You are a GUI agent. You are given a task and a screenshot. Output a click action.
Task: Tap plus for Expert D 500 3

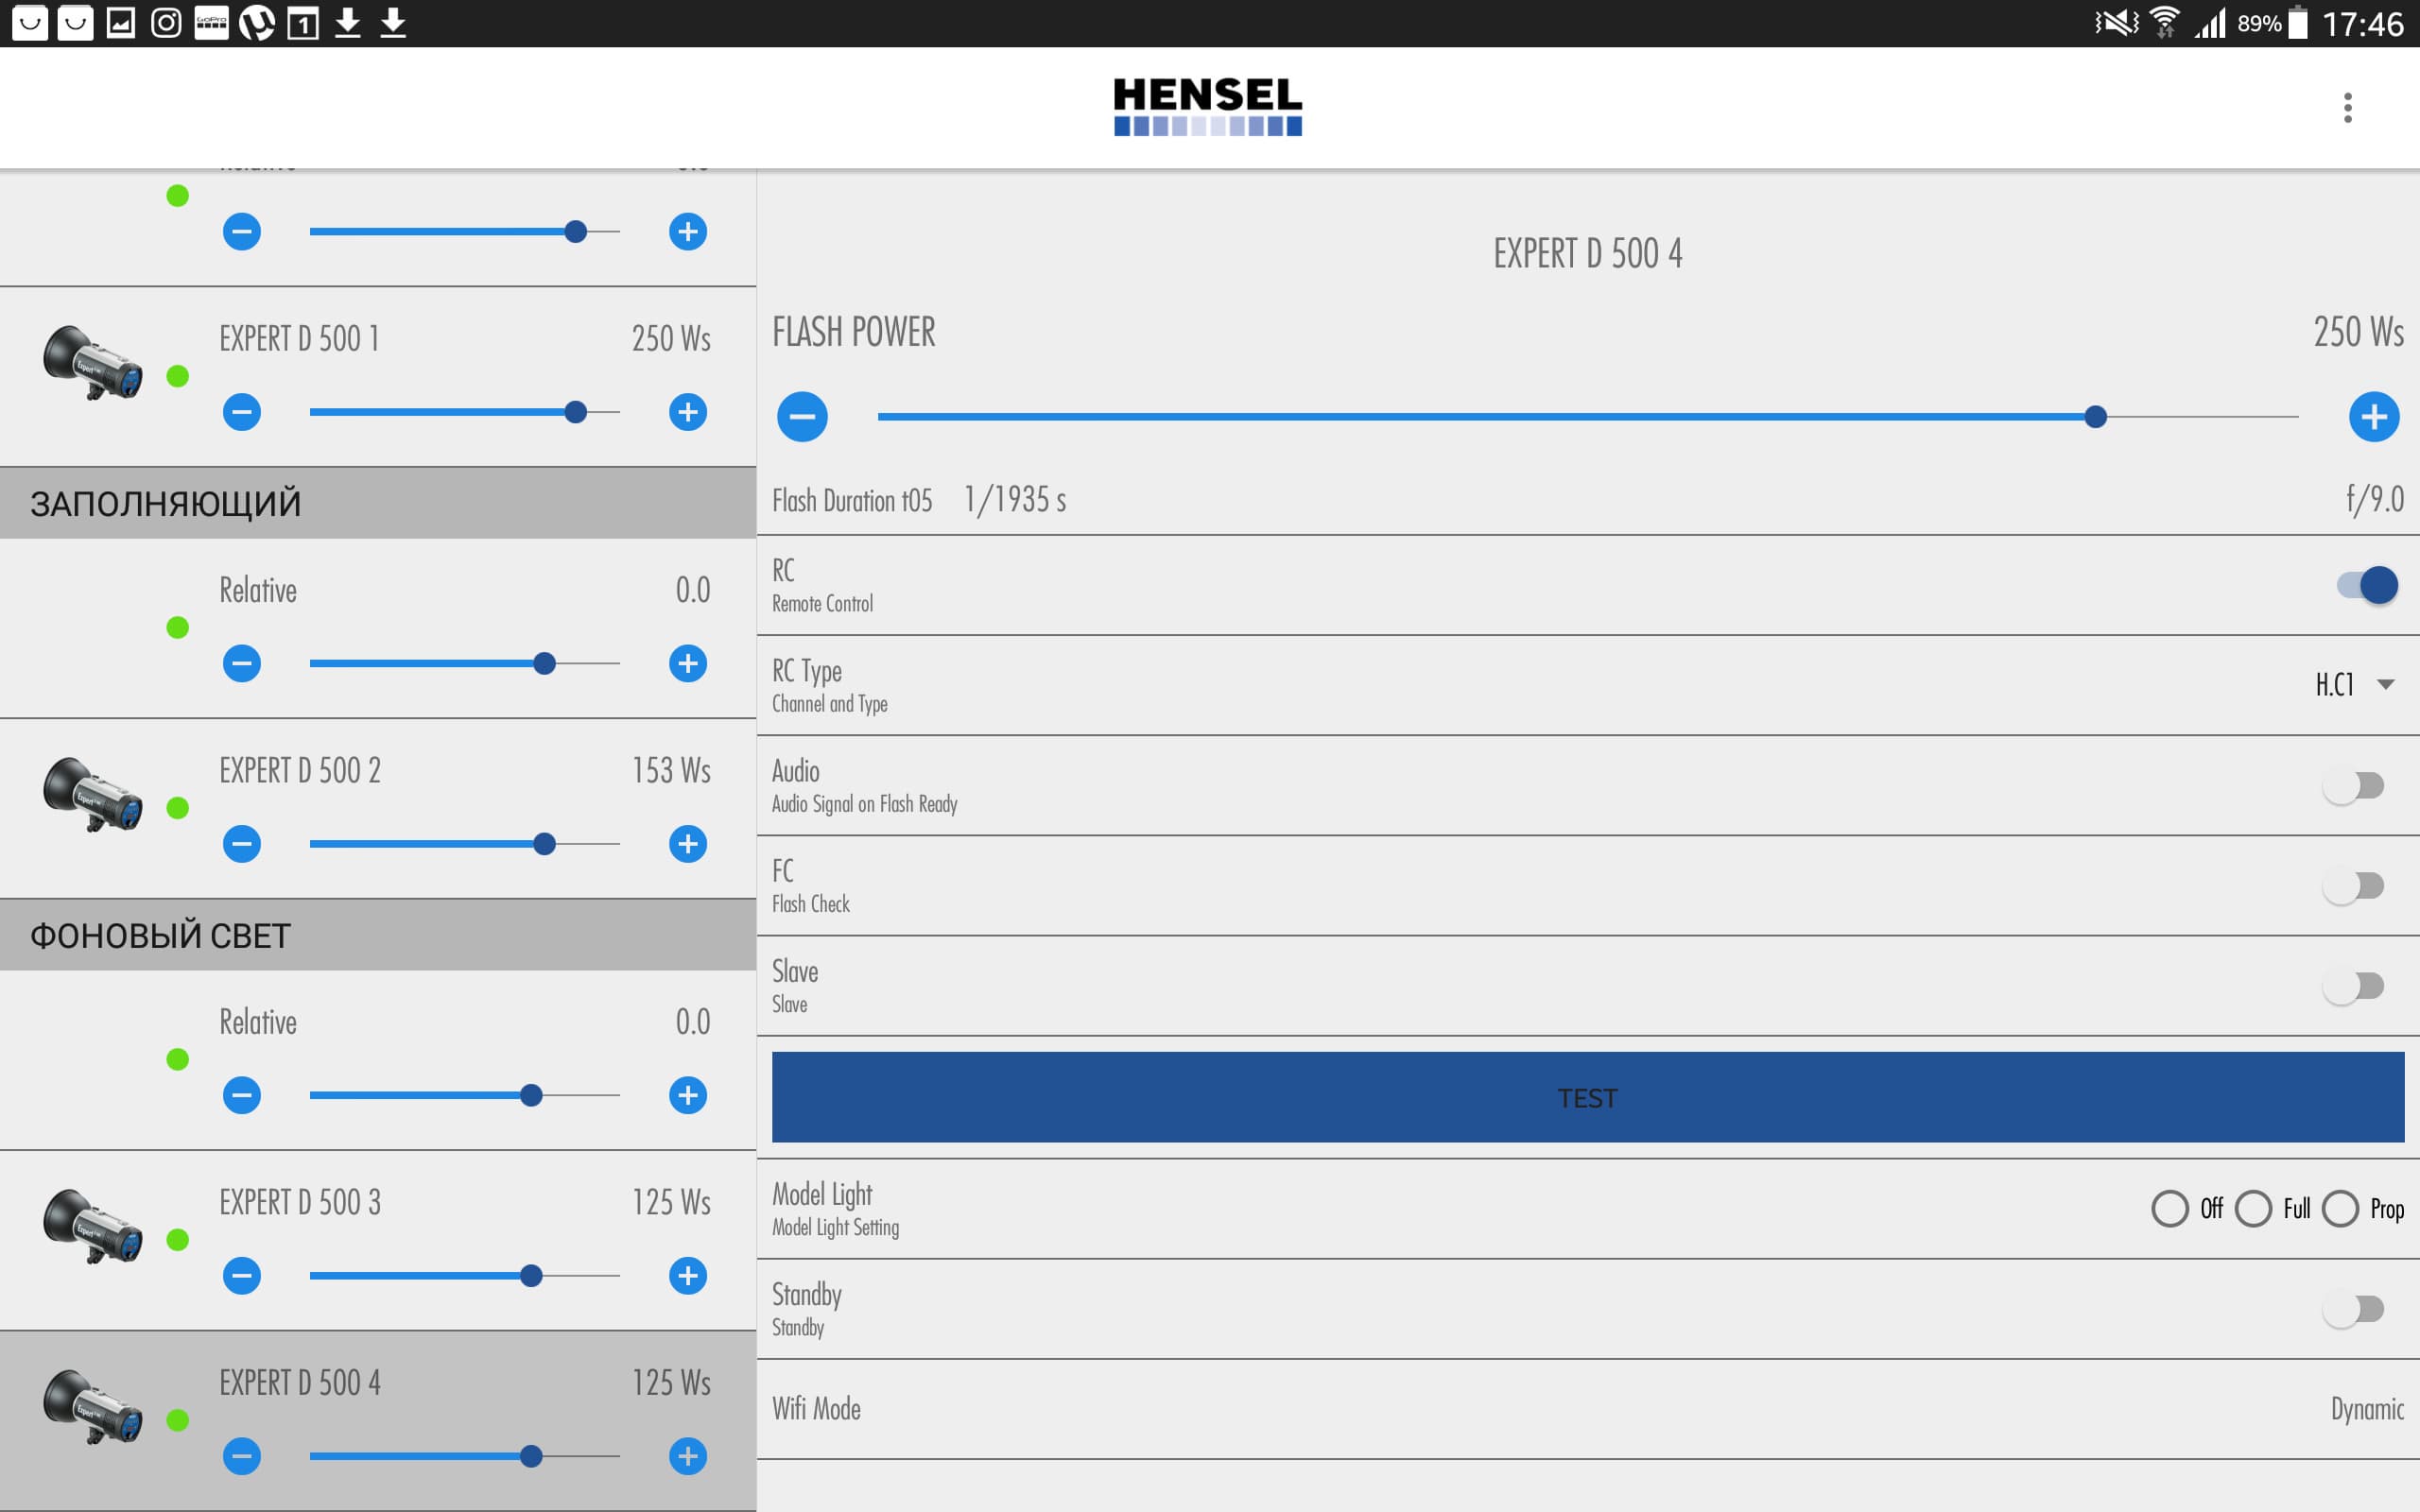click(687, 1276)
